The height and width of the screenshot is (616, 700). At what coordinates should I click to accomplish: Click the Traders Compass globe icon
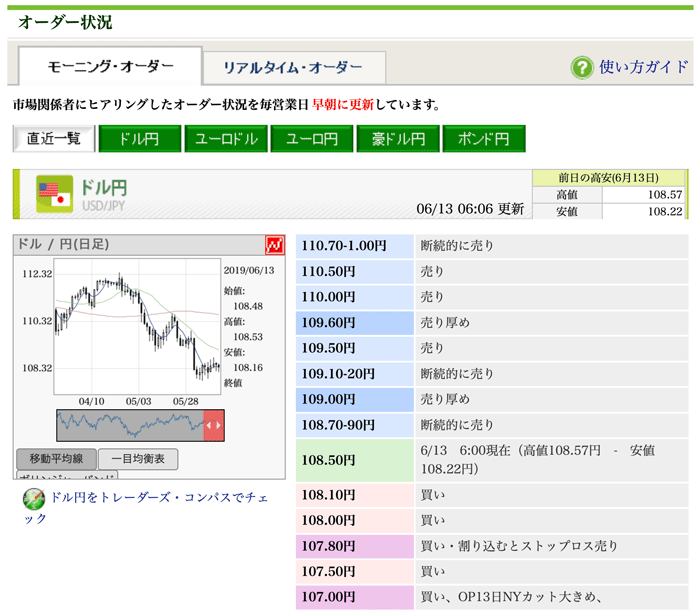coord(33,498)
